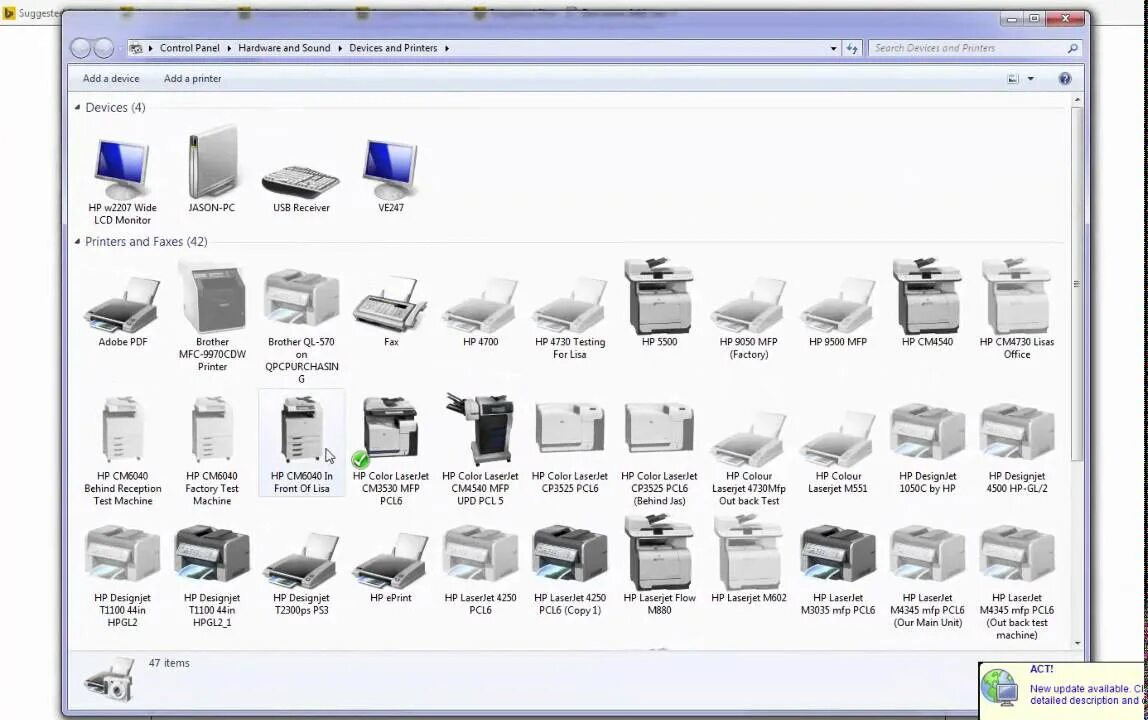This screenshot has height=720, width=1148.
Task: Select HP CM6040 In Front Of Lisa
Action: click(x=301, y=444)
